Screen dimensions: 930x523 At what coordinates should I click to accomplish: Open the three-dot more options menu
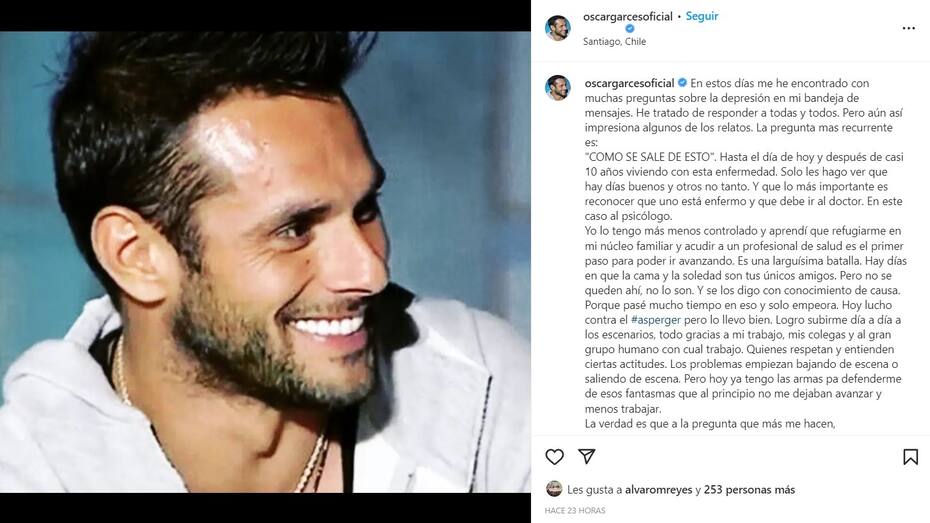909,28
